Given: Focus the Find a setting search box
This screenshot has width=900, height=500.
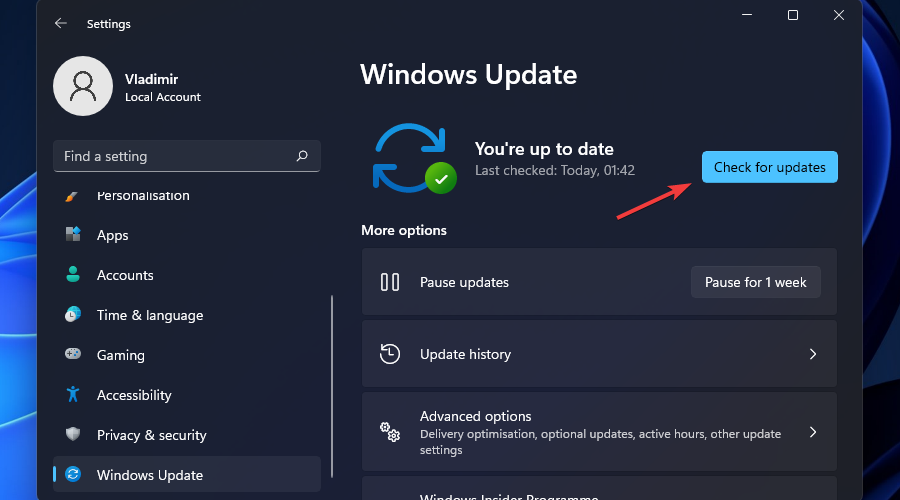Looking at the screenshot, I should [187, 156].
